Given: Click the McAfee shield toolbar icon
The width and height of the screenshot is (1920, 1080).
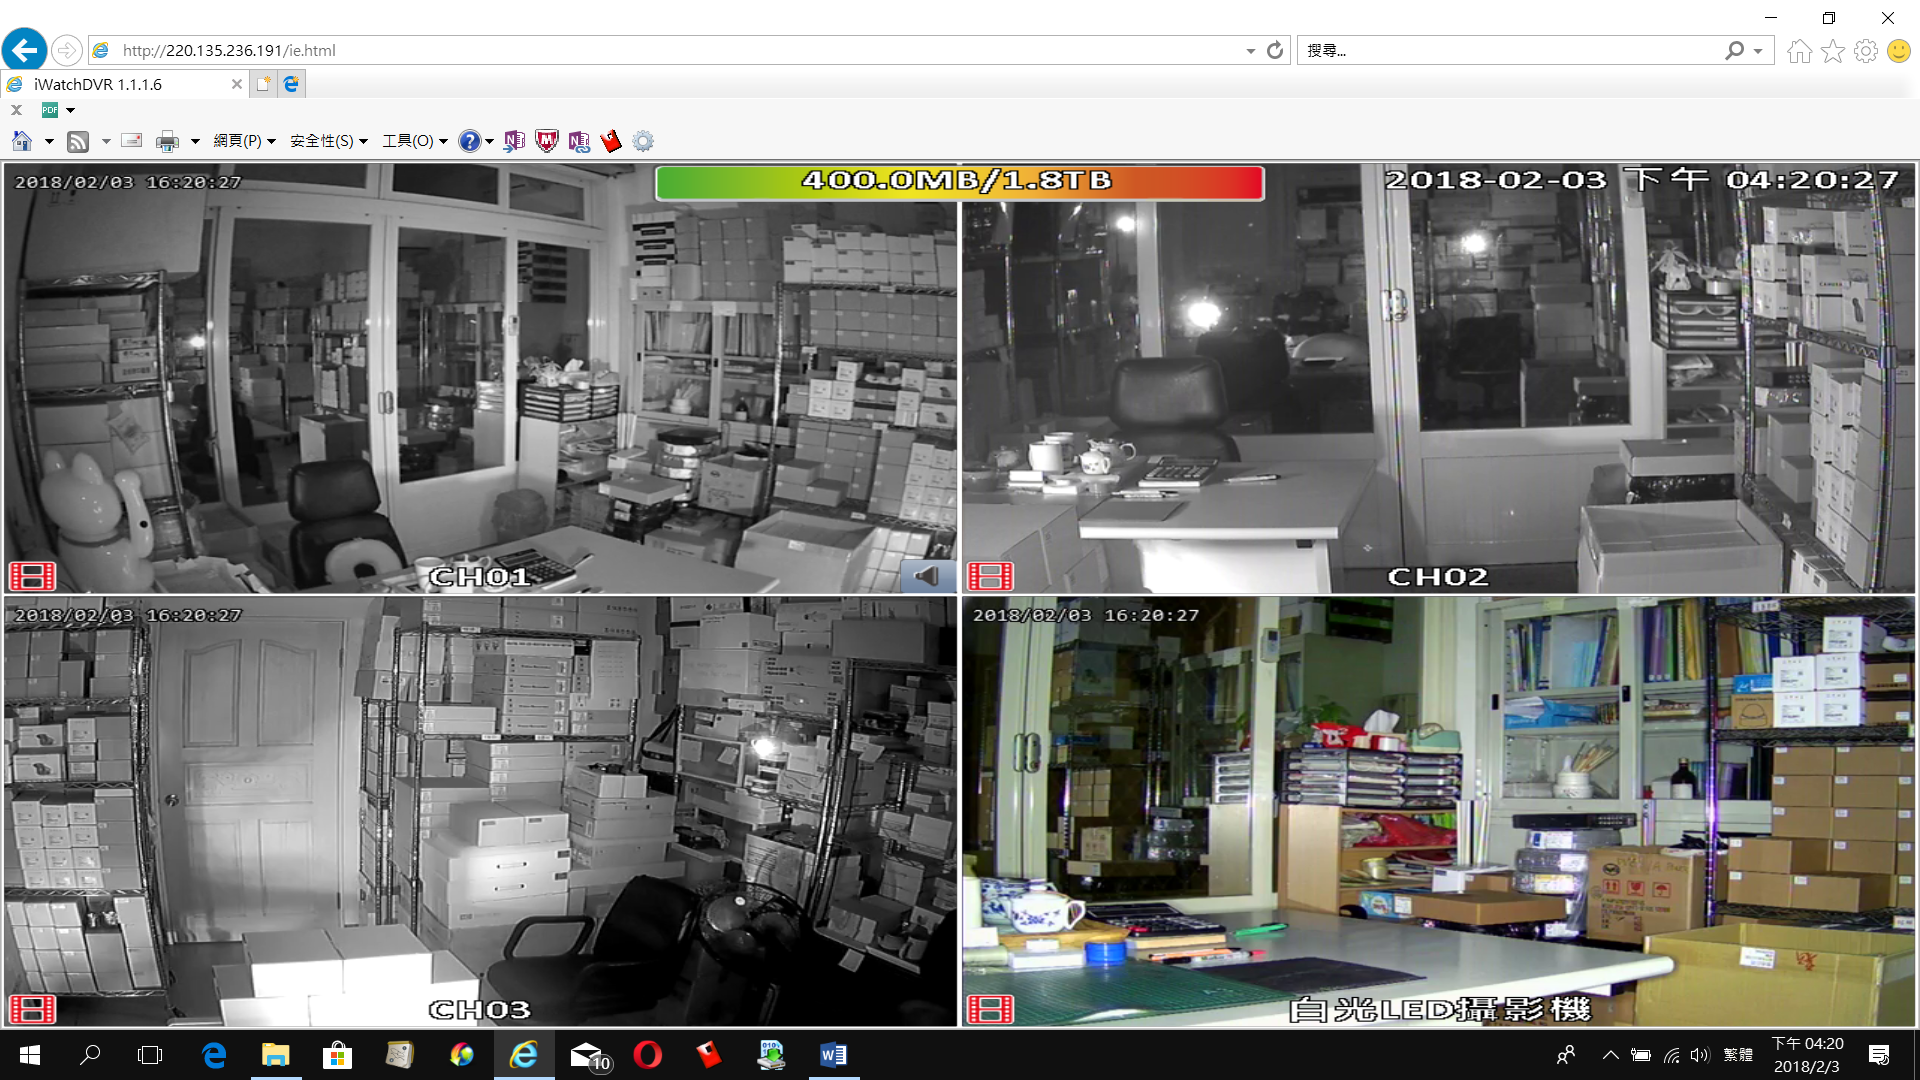Looking at the screenshot, I should (x=546, y=141).
